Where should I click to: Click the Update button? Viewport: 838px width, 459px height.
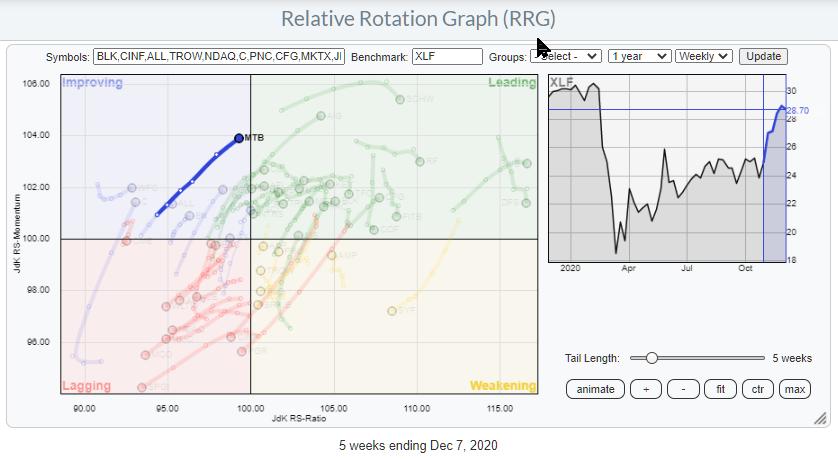click(x=763, y=57)
